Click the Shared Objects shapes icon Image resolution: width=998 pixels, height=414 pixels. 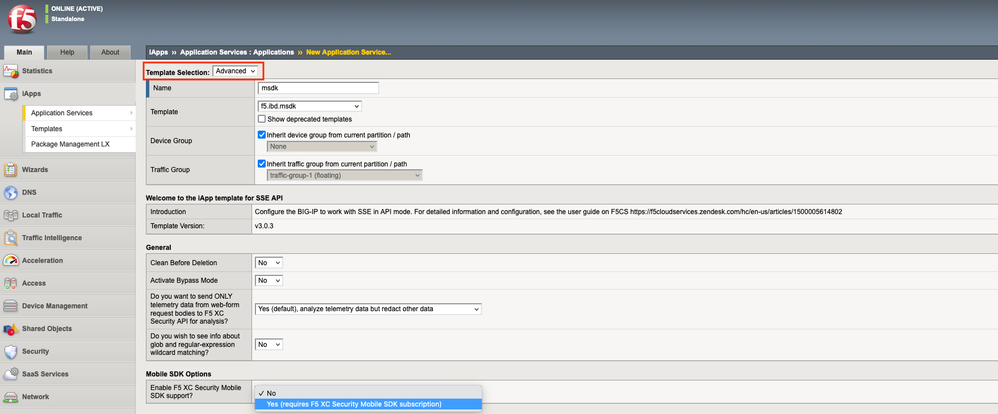tap(11, 329)
